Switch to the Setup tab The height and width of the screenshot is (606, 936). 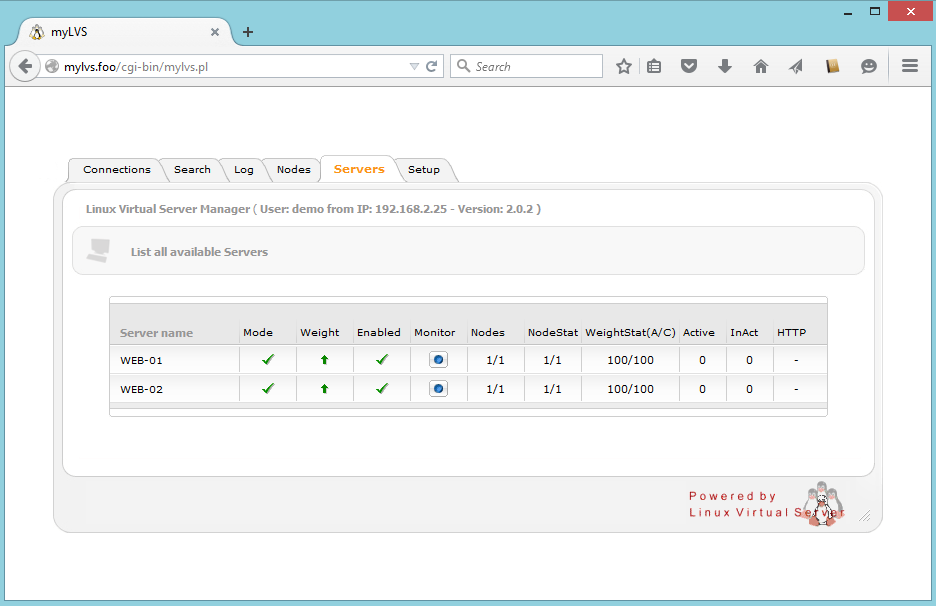[x=423, y=170]
